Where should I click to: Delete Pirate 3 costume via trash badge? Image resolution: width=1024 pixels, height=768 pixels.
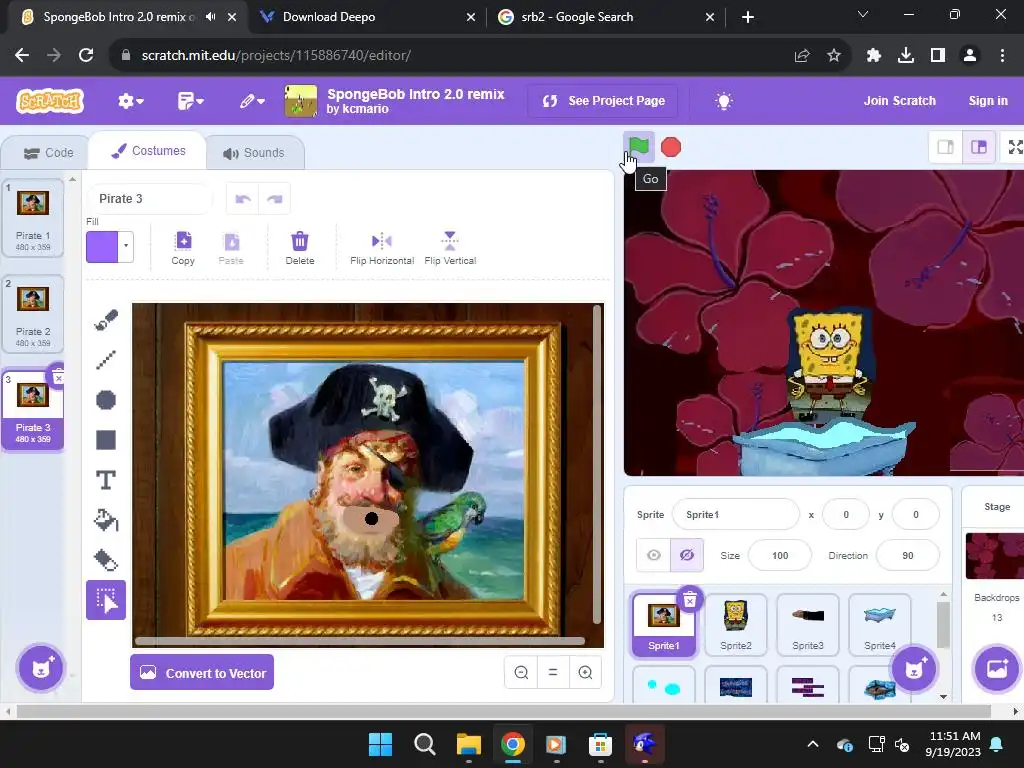[x=57, y=377]
